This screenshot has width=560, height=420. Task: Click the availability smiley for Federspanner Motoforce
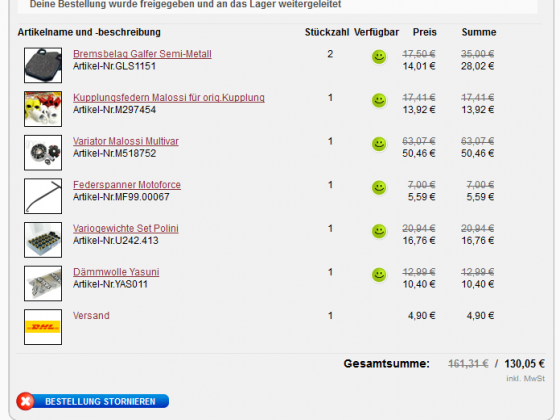tap(379, 188)
